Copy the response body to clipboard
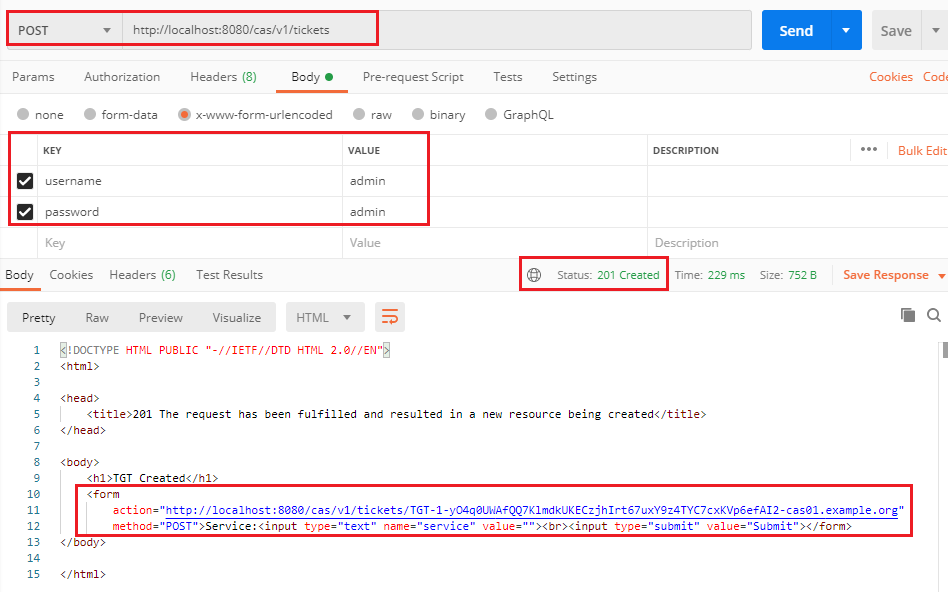 (x=908, y=314)
